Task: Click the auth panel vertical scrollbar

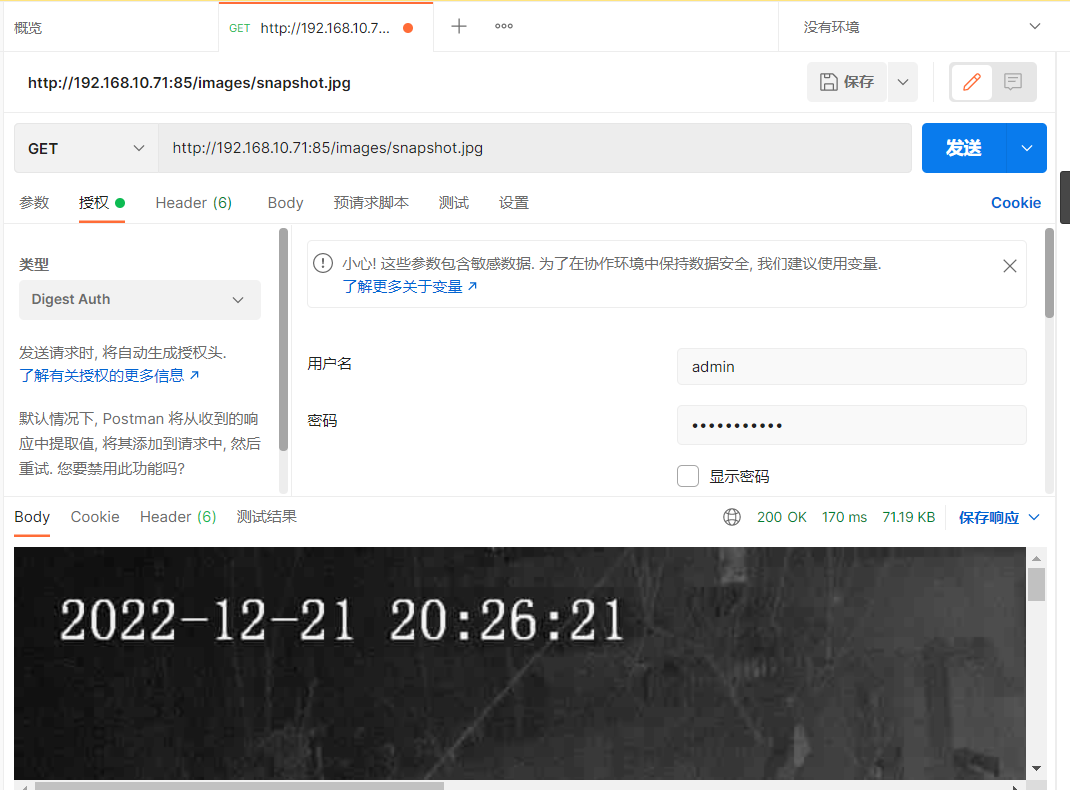Action: pyautogui.click(x=1050, y=273)
